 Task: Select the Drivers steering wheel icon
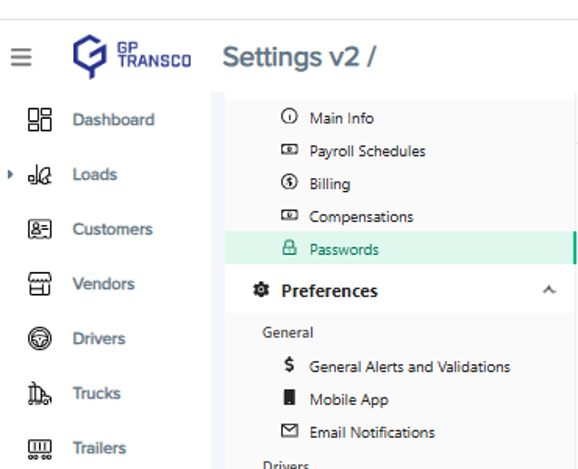pyautogui.click(x=40, y=338)
